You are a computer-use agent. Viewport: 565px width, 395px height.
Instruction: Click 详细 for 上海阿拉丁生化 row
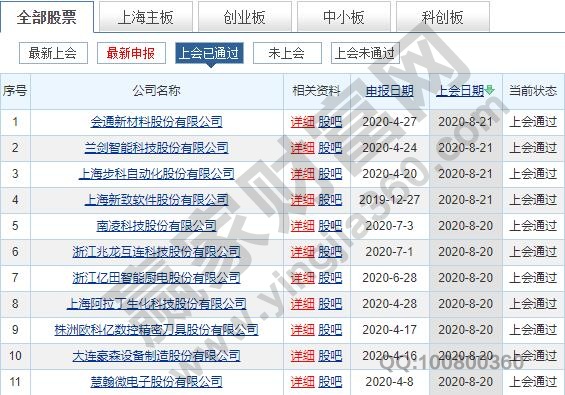pos(303,304)
